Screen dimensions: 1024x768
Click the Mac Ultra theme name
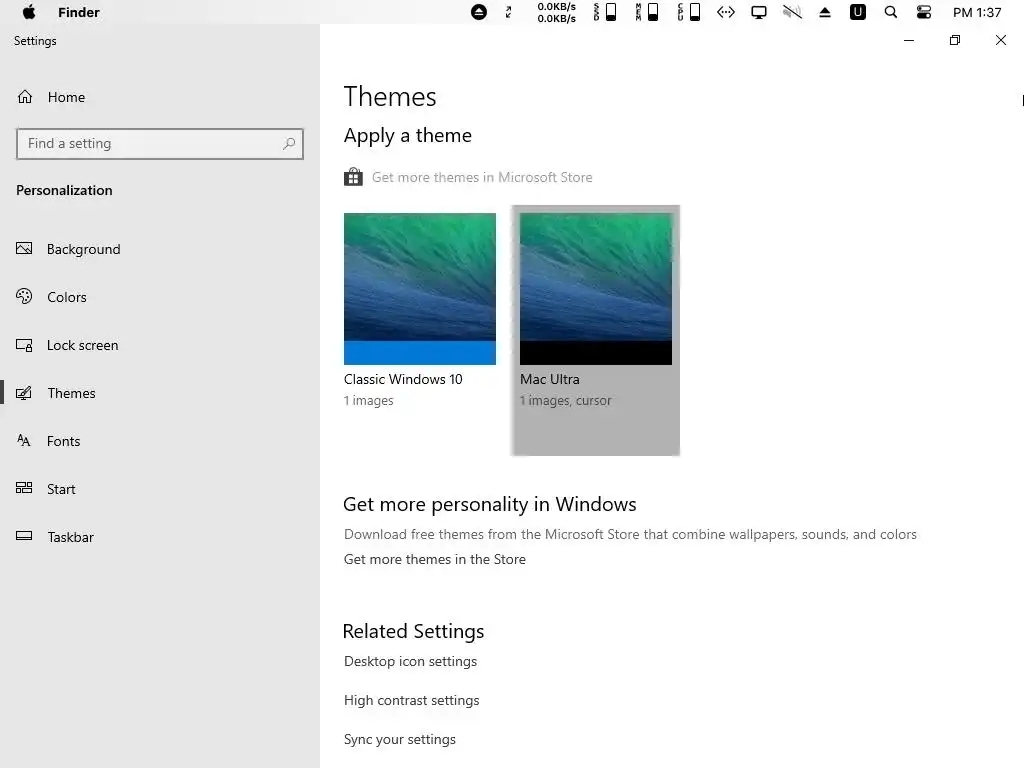point(550,379)
